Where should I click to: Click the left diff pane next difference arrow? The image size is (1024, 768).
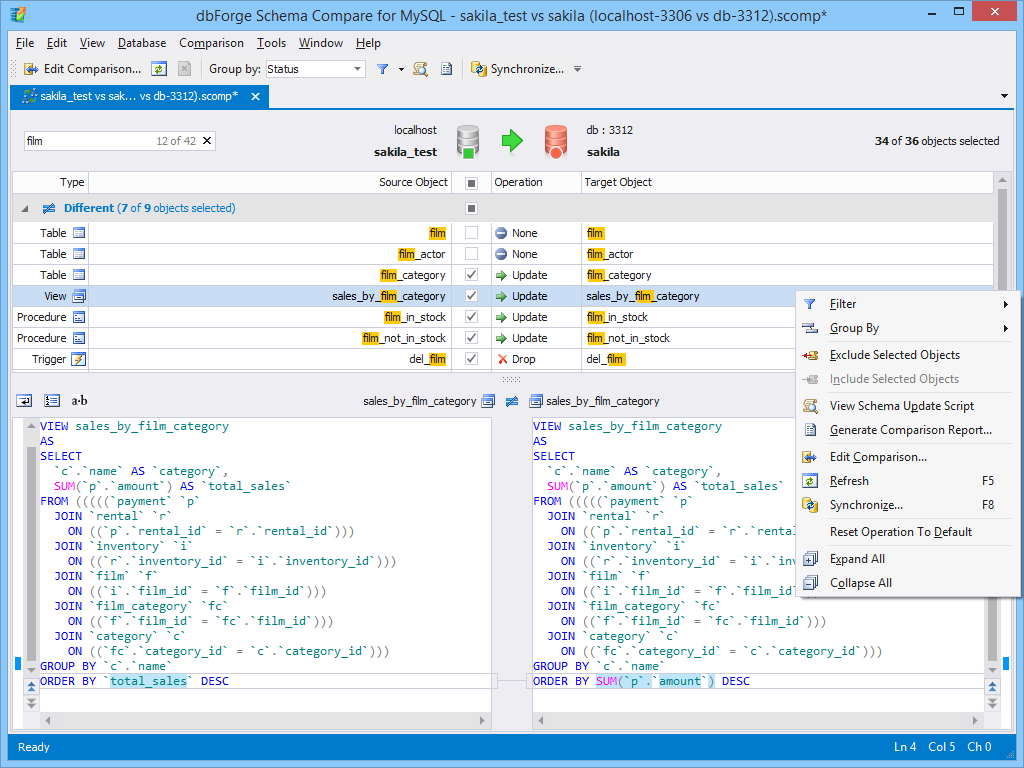tap(31, 703)
